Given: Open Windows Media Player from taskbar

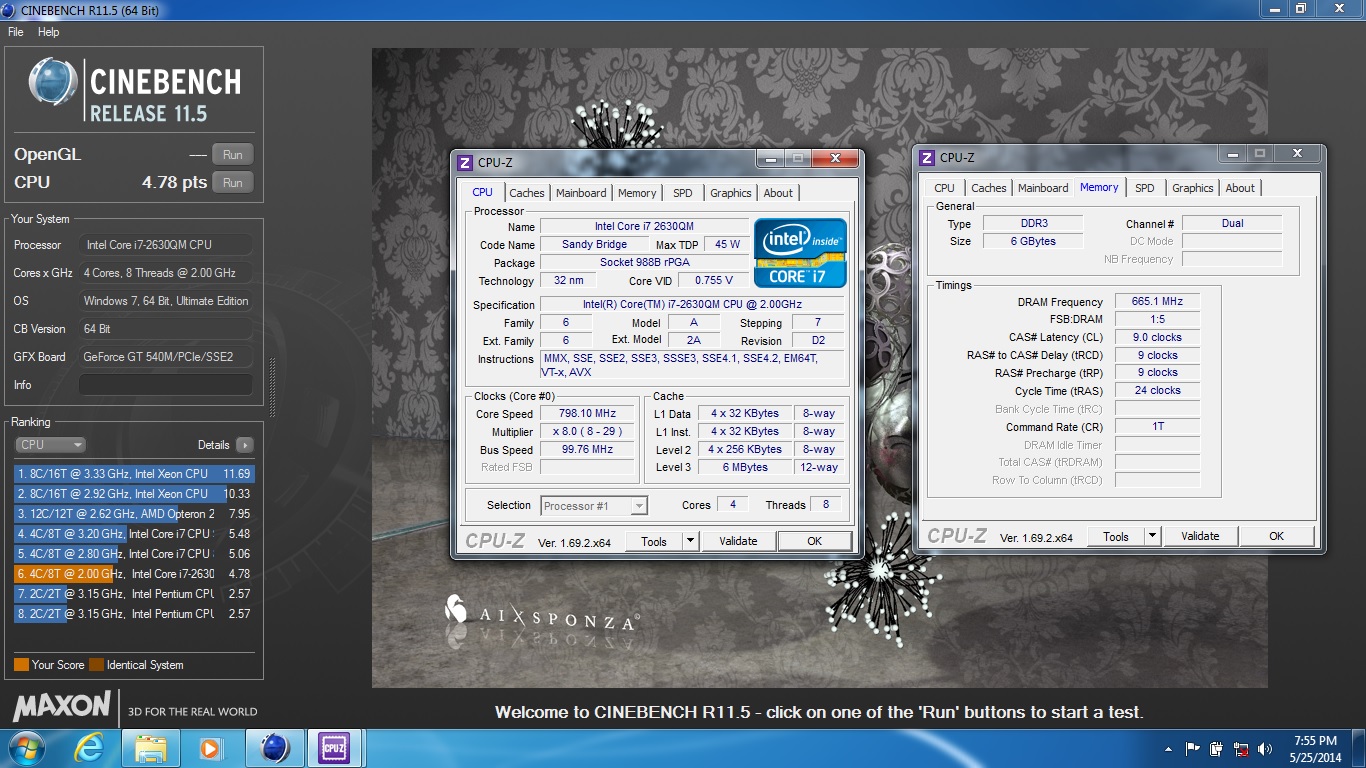Looking at the screenshot, I should tap(211, 748).
